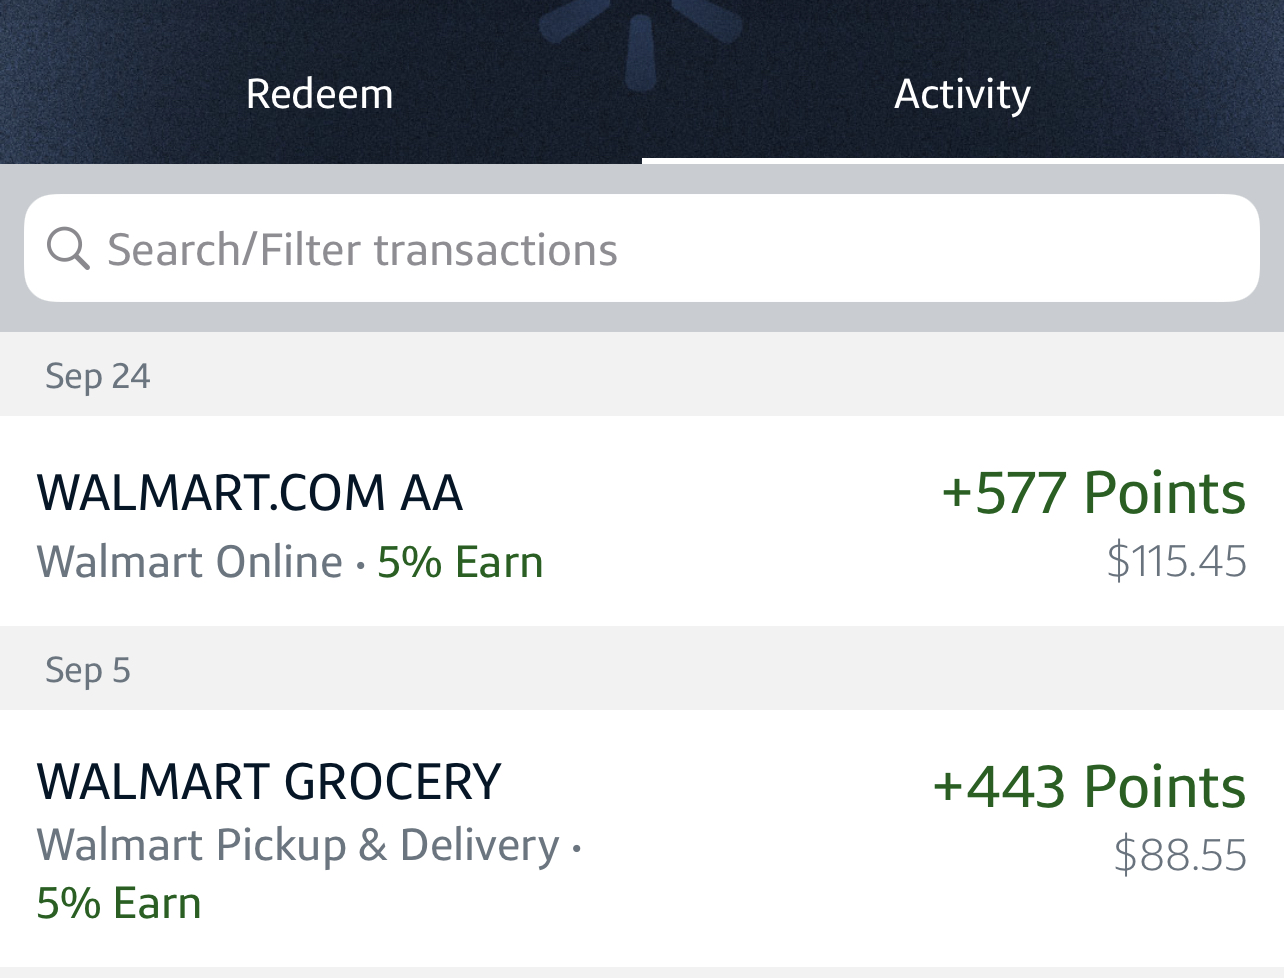Screen dimensions: 1284x978
Task: Click the gray bar surrounding the search box
Action: coord(640,317)
